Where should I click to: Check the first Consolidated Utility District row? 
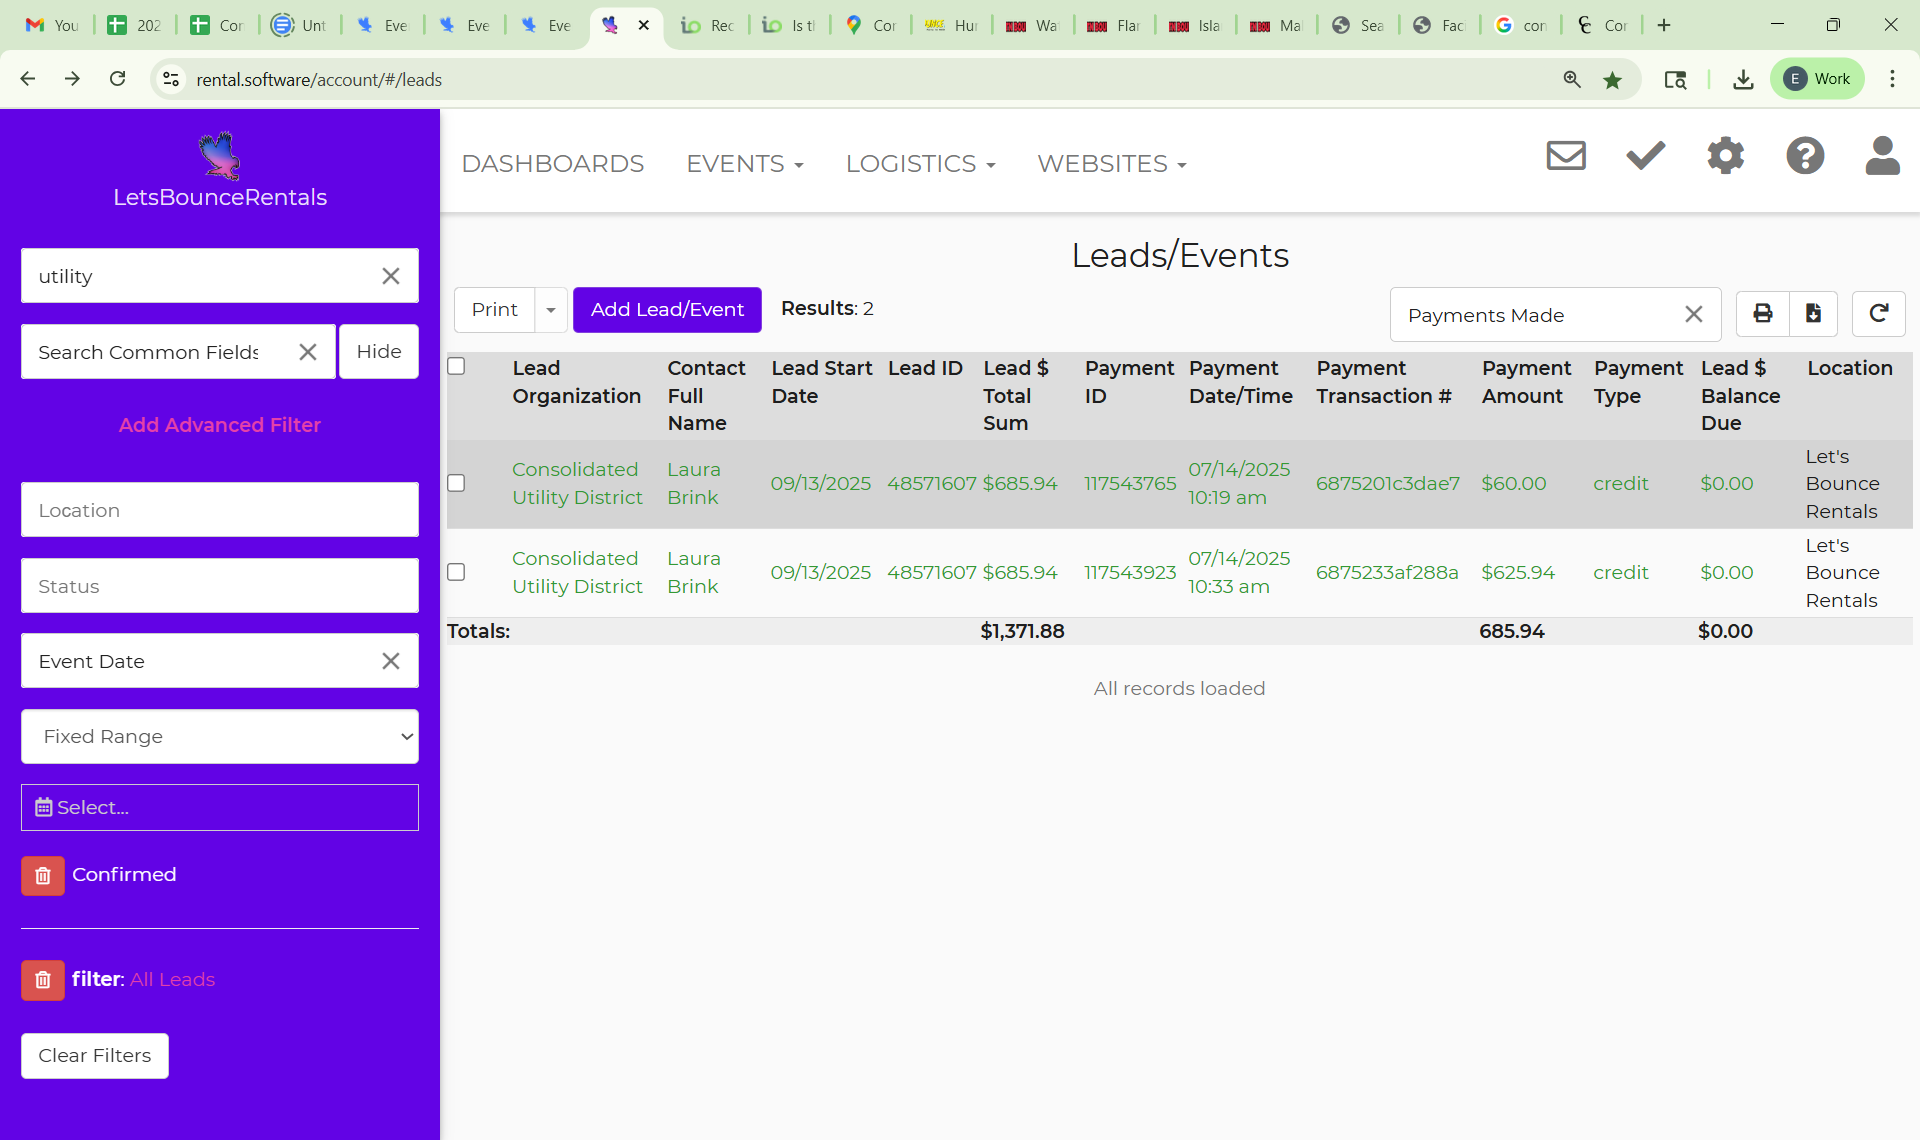456,483
